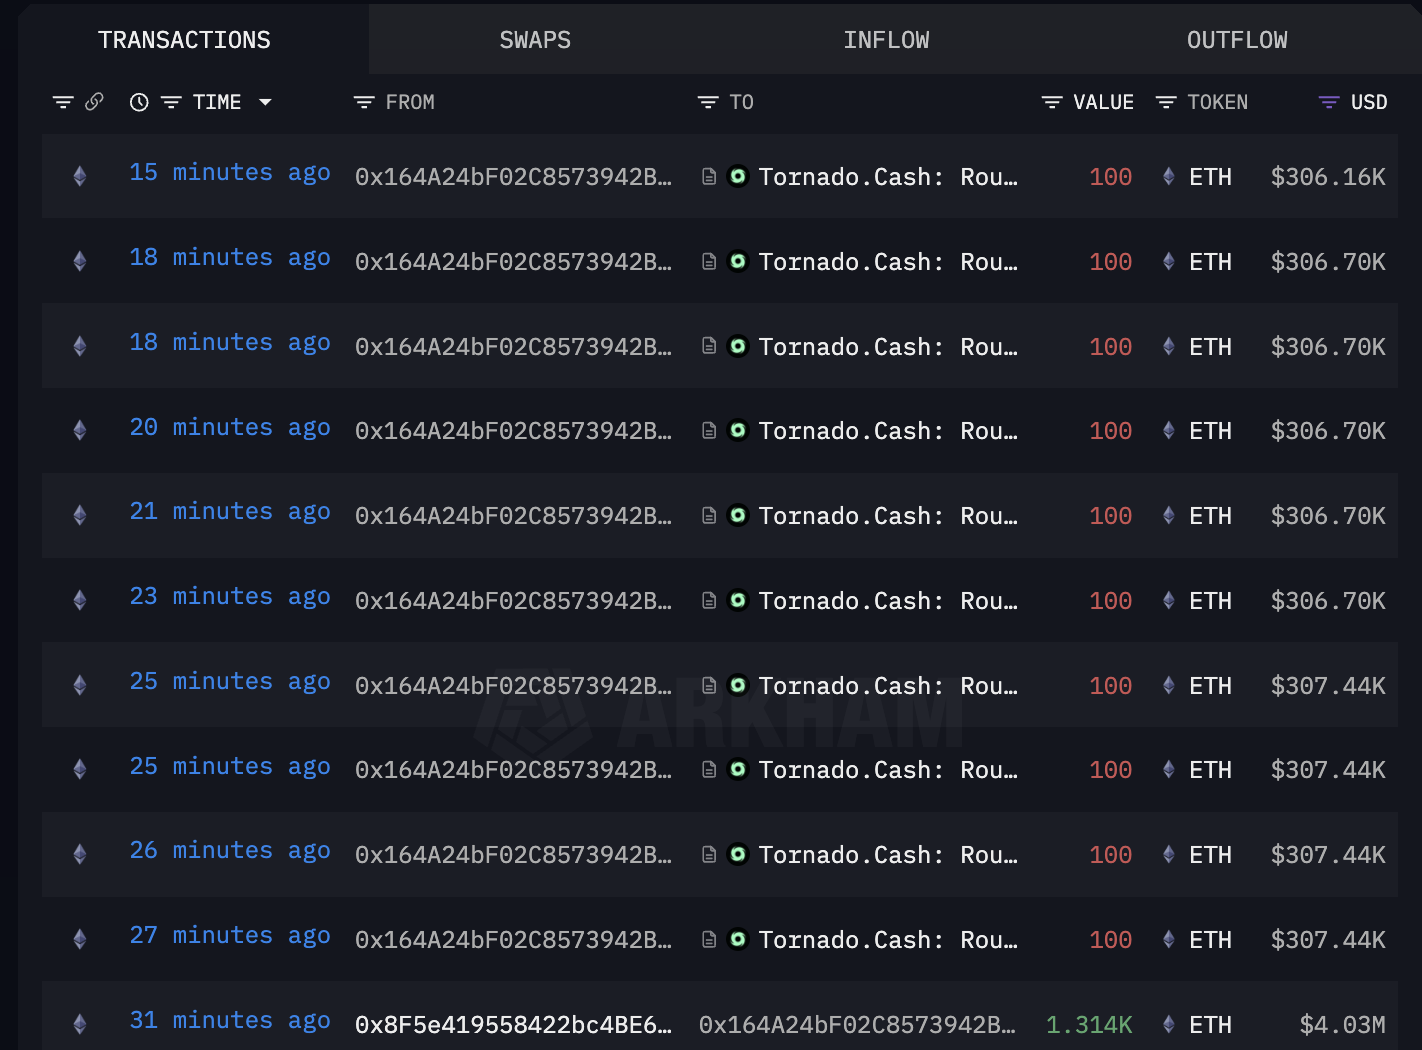Click the Ethereum chain icon in the 26 minutes ago row
Screen dimensions: 1422x1050
pos(80,855)
